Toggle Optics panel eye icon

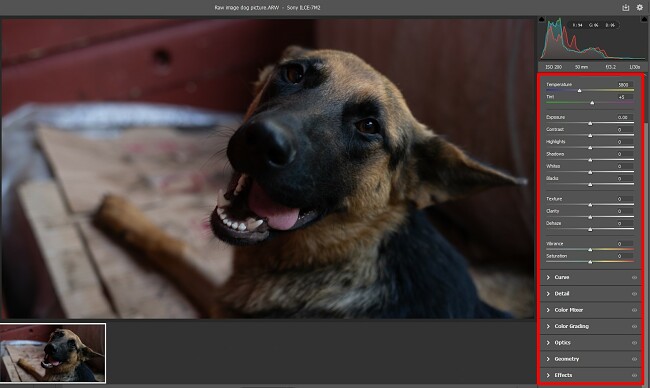point(634,343)
